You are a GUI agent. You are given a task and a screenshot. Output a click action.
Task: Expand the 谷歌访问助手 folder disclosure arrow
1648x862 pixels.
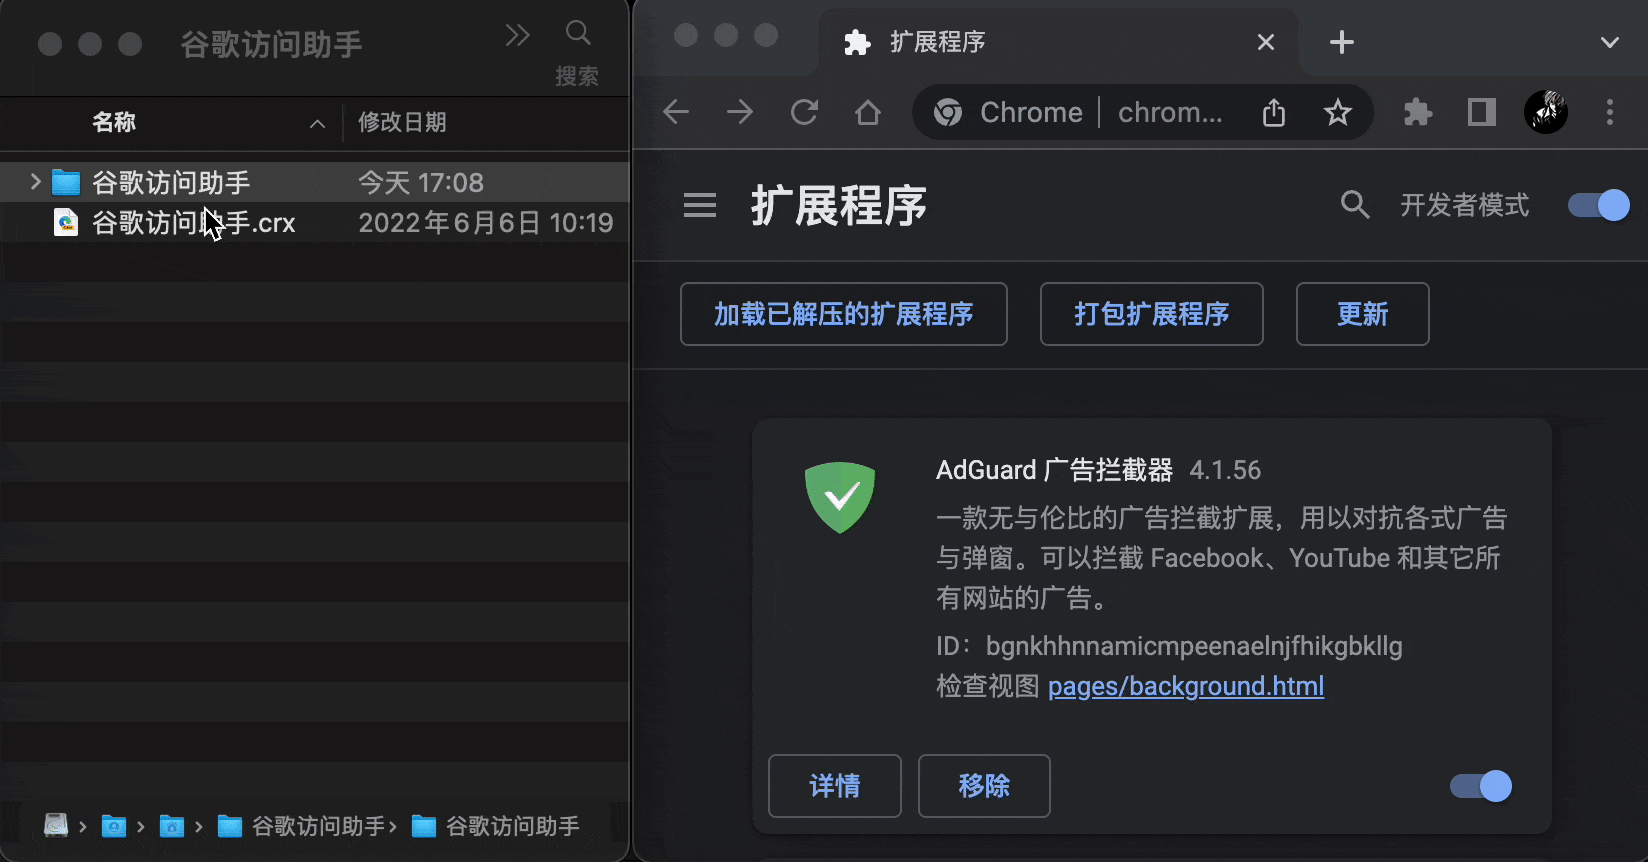35,181
